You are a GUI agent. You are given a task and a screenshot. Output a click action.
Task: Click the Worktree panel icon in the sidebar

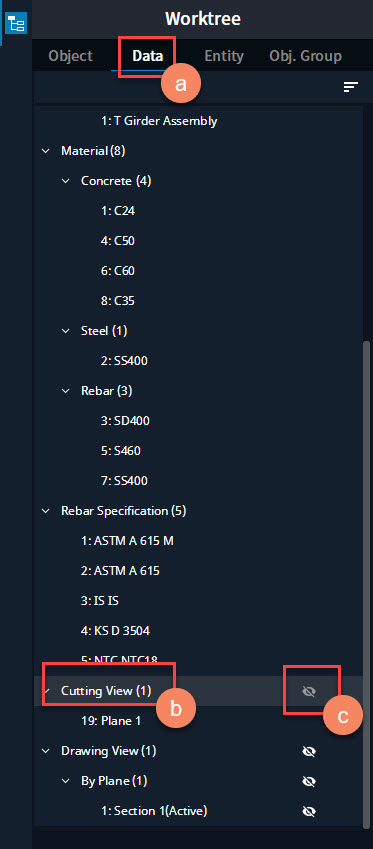coord(16,24)
